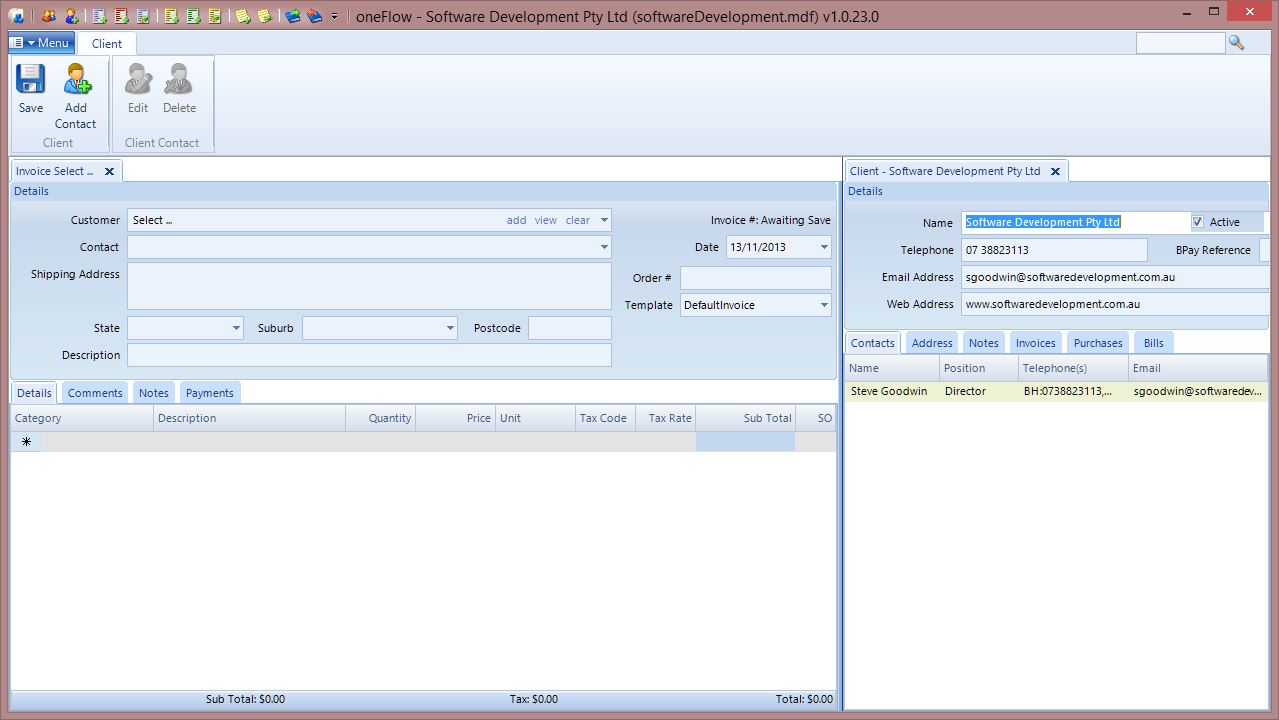1279x720 pixels.
Task: Click the blue book with green arrow icon
Action: (293, 16)
